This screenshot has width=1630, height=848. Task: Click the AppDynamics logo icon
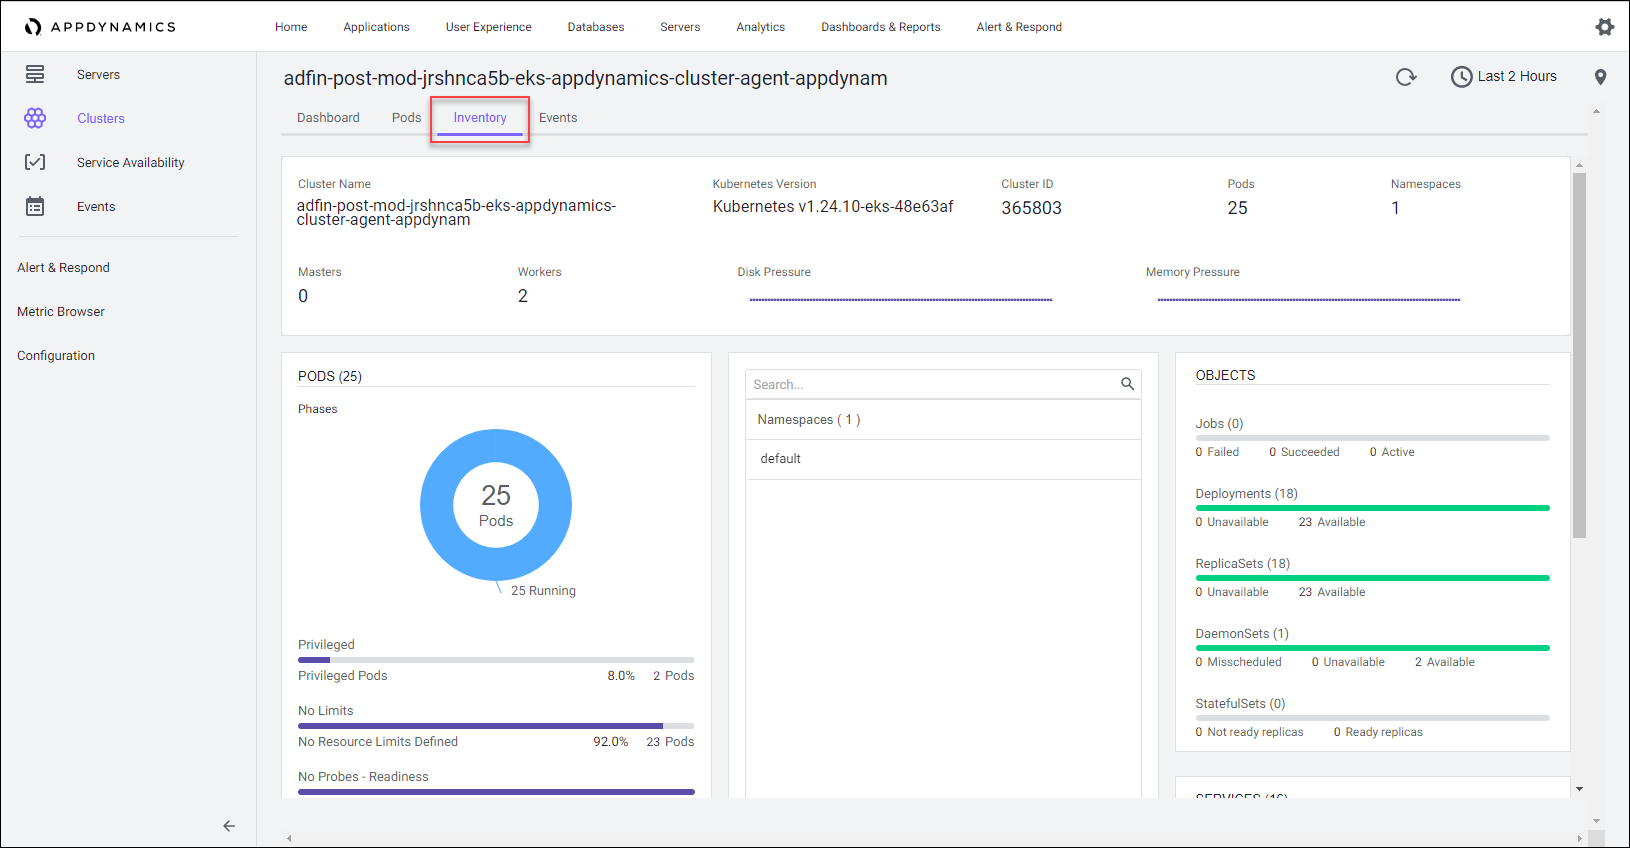coord(33,27)
